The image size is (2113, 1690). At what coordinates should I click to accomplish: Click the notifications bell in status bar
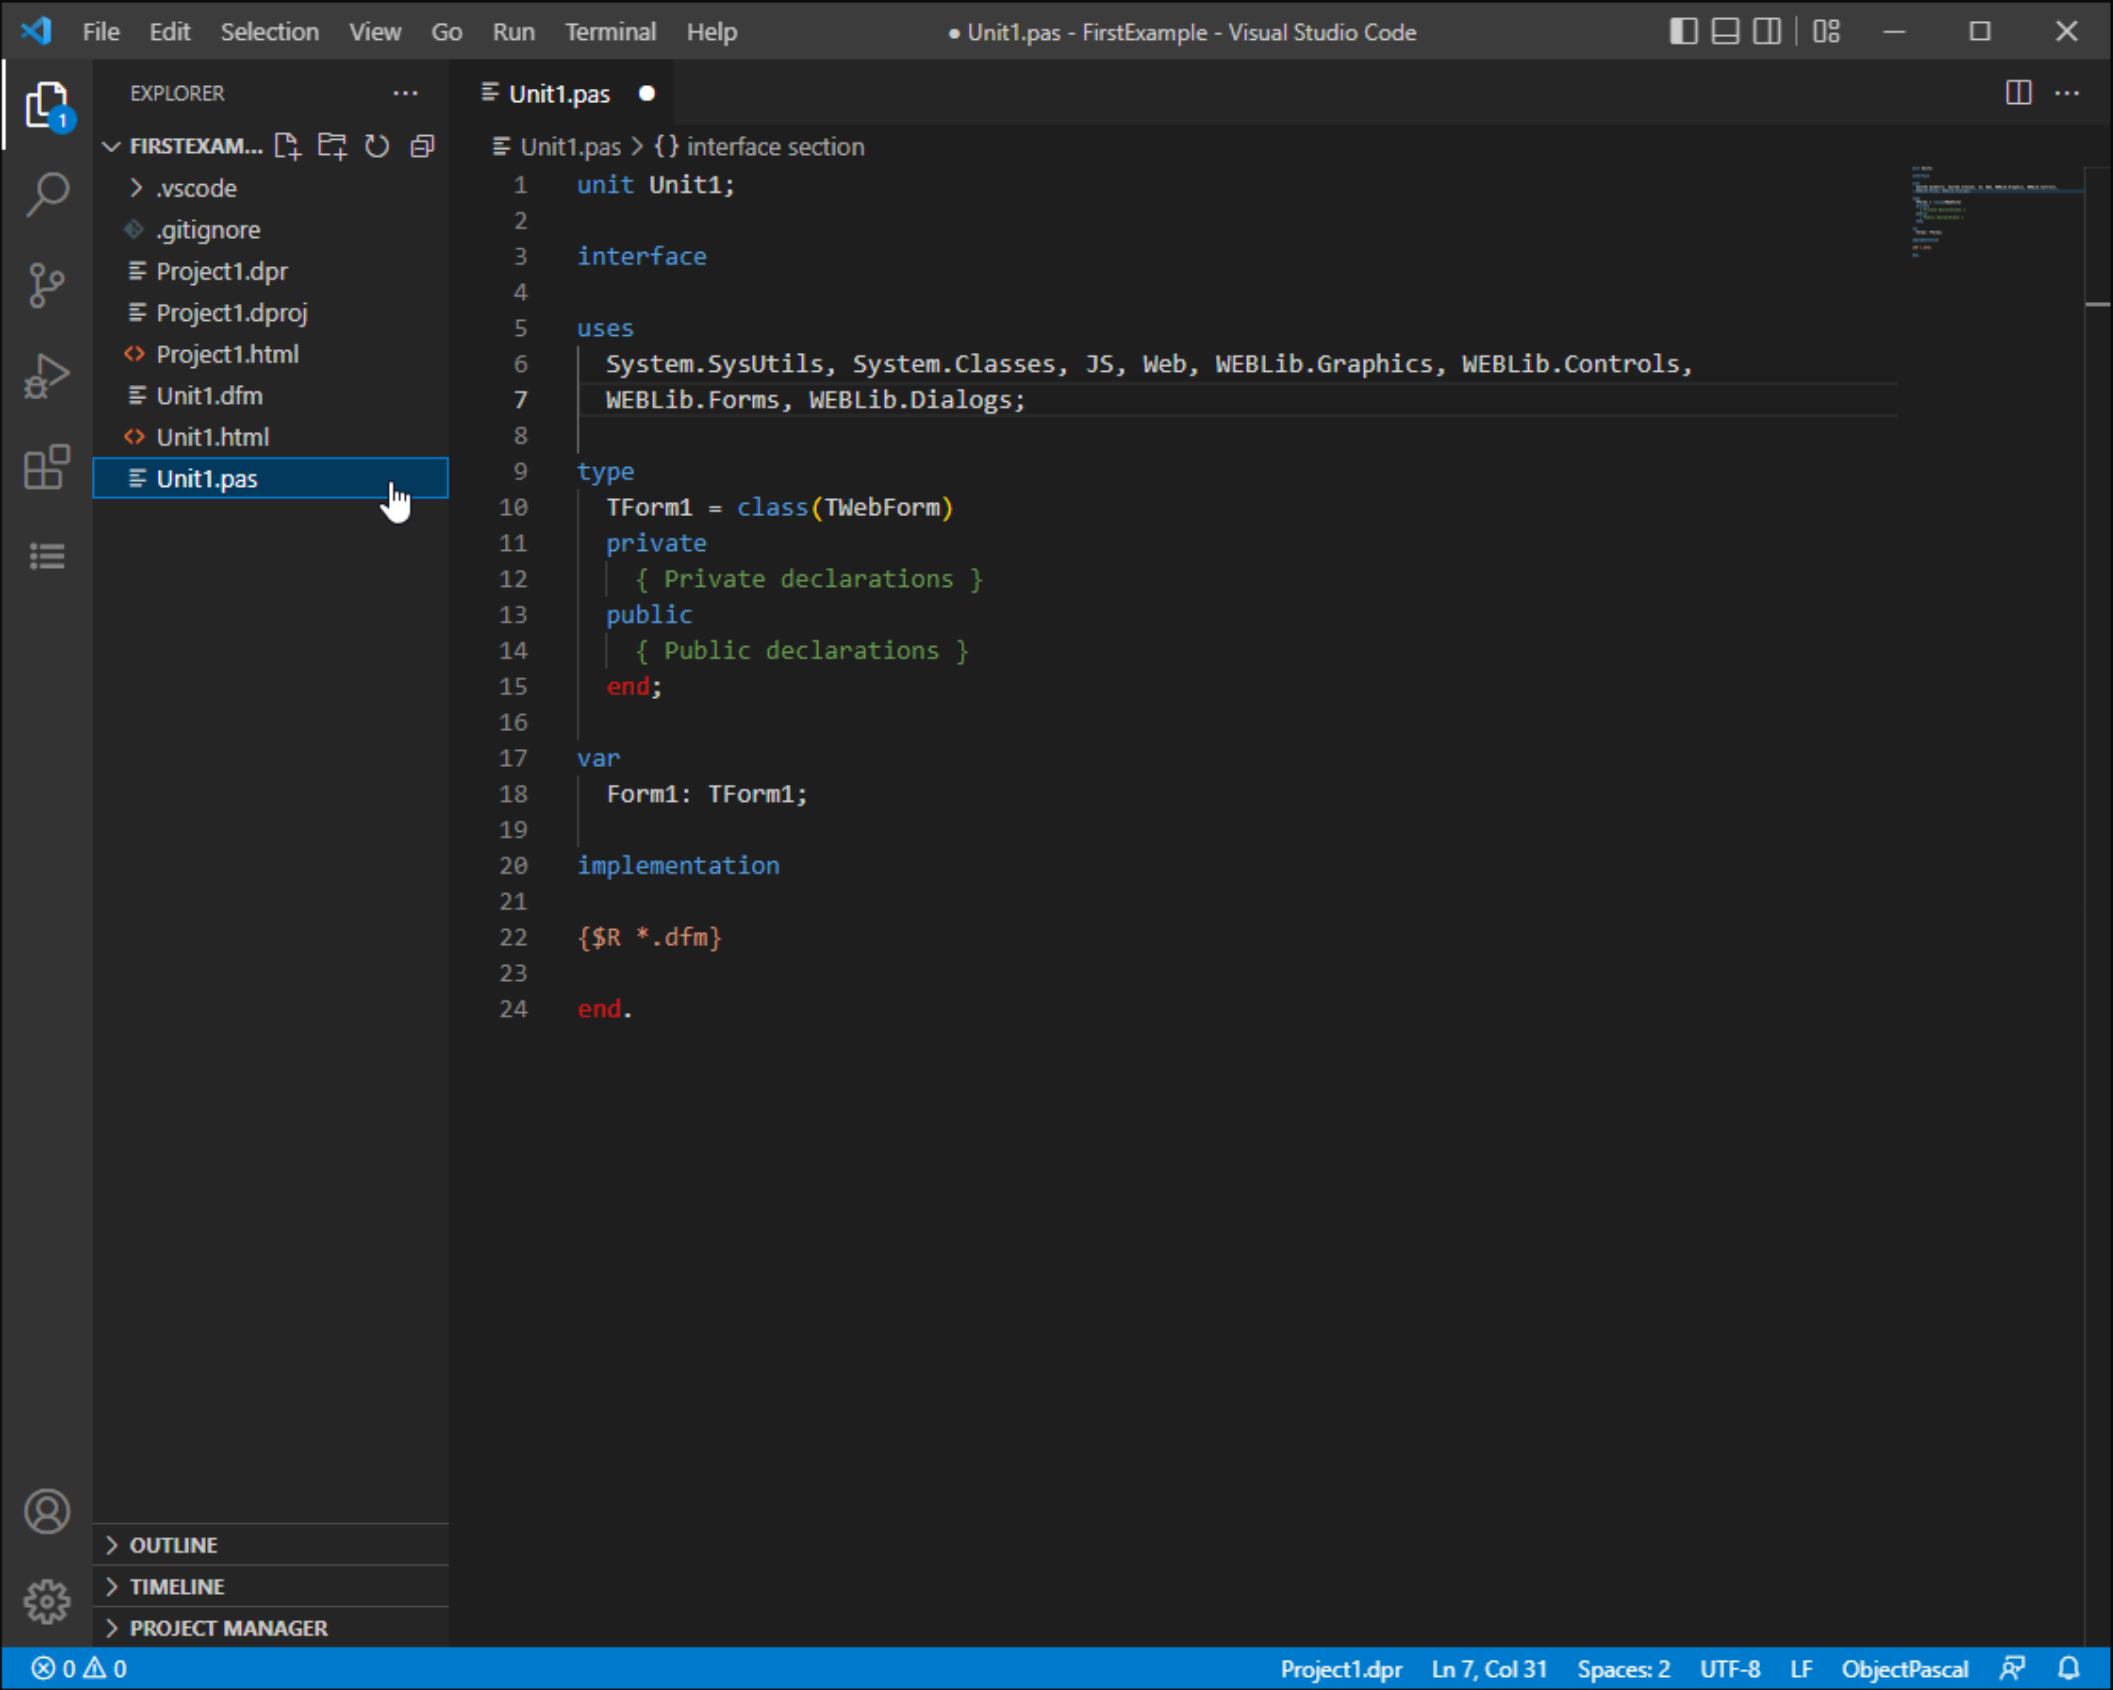click(2068, 1668)
